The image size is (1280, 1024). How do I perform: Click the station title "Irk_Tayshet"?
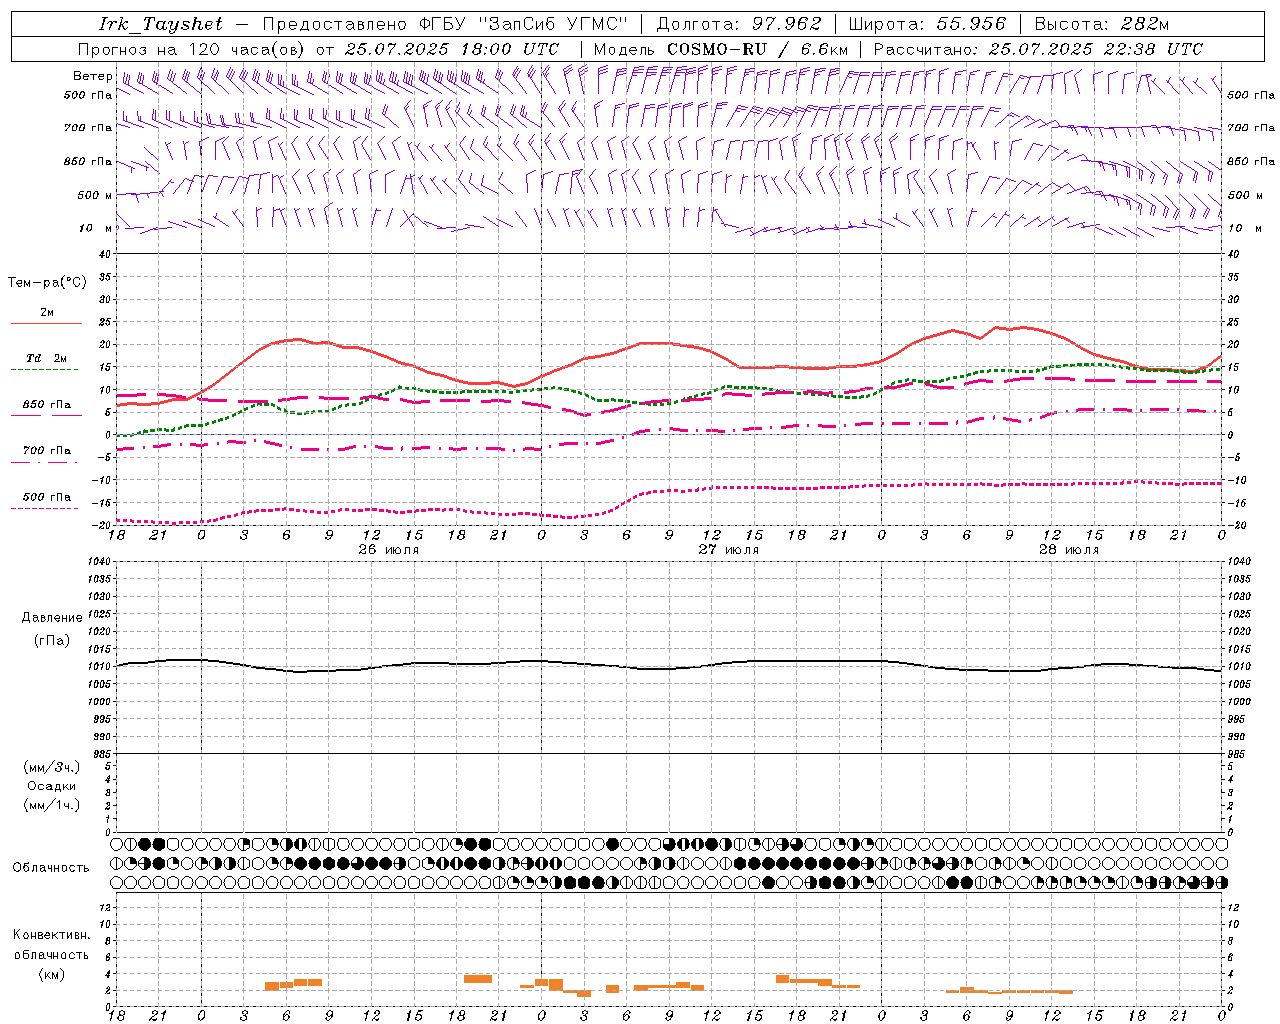click(x=160, y=24)
